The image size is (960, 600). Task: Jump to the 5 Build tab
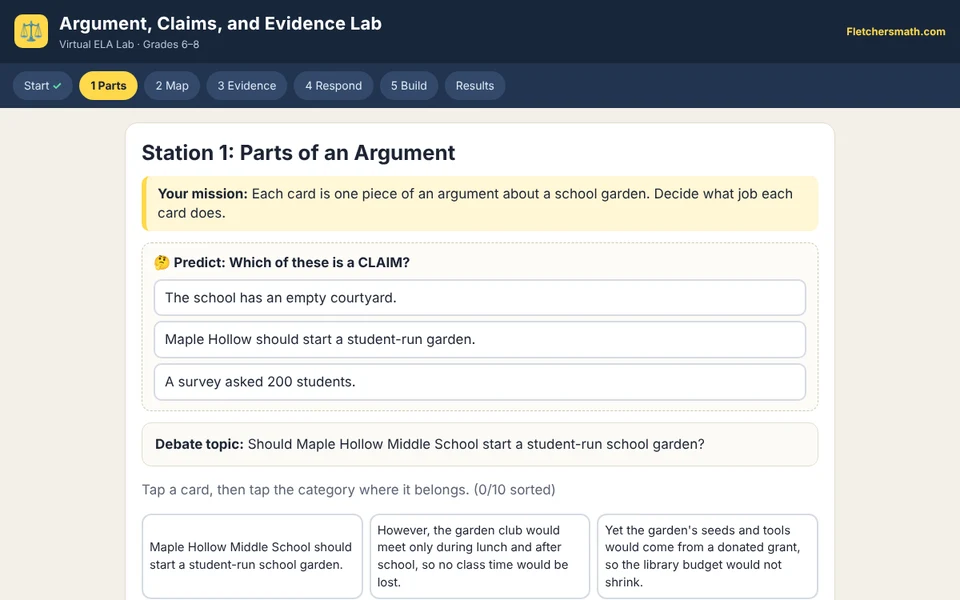(x=409, y=86)
